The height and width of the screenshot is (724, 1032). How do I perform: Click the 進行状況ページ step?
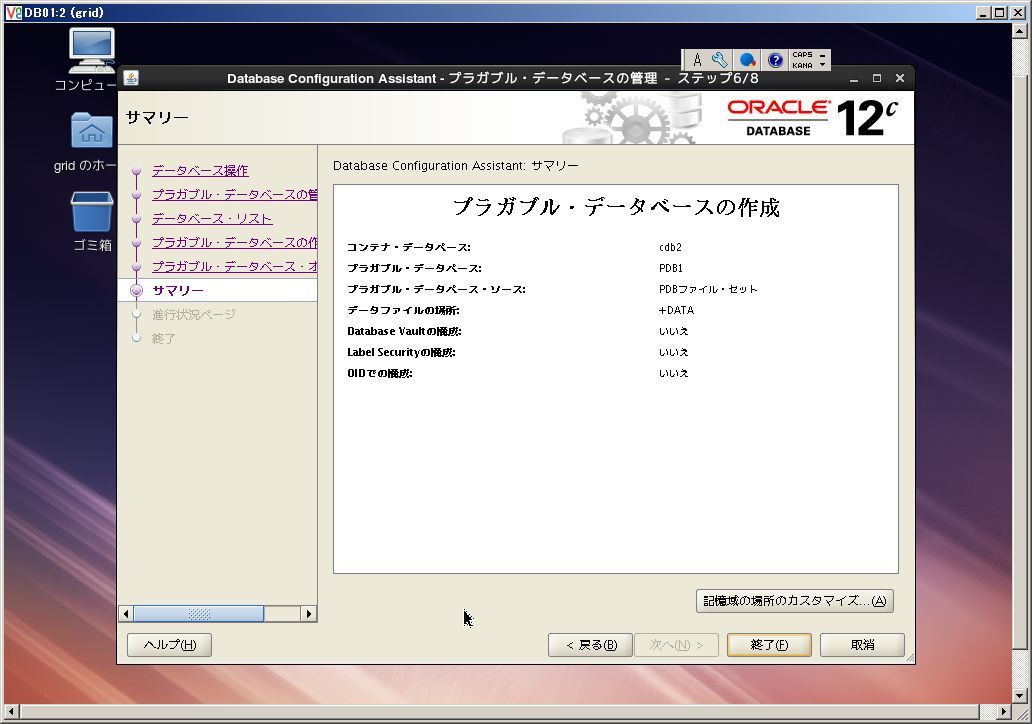click(x=194, y=314)
